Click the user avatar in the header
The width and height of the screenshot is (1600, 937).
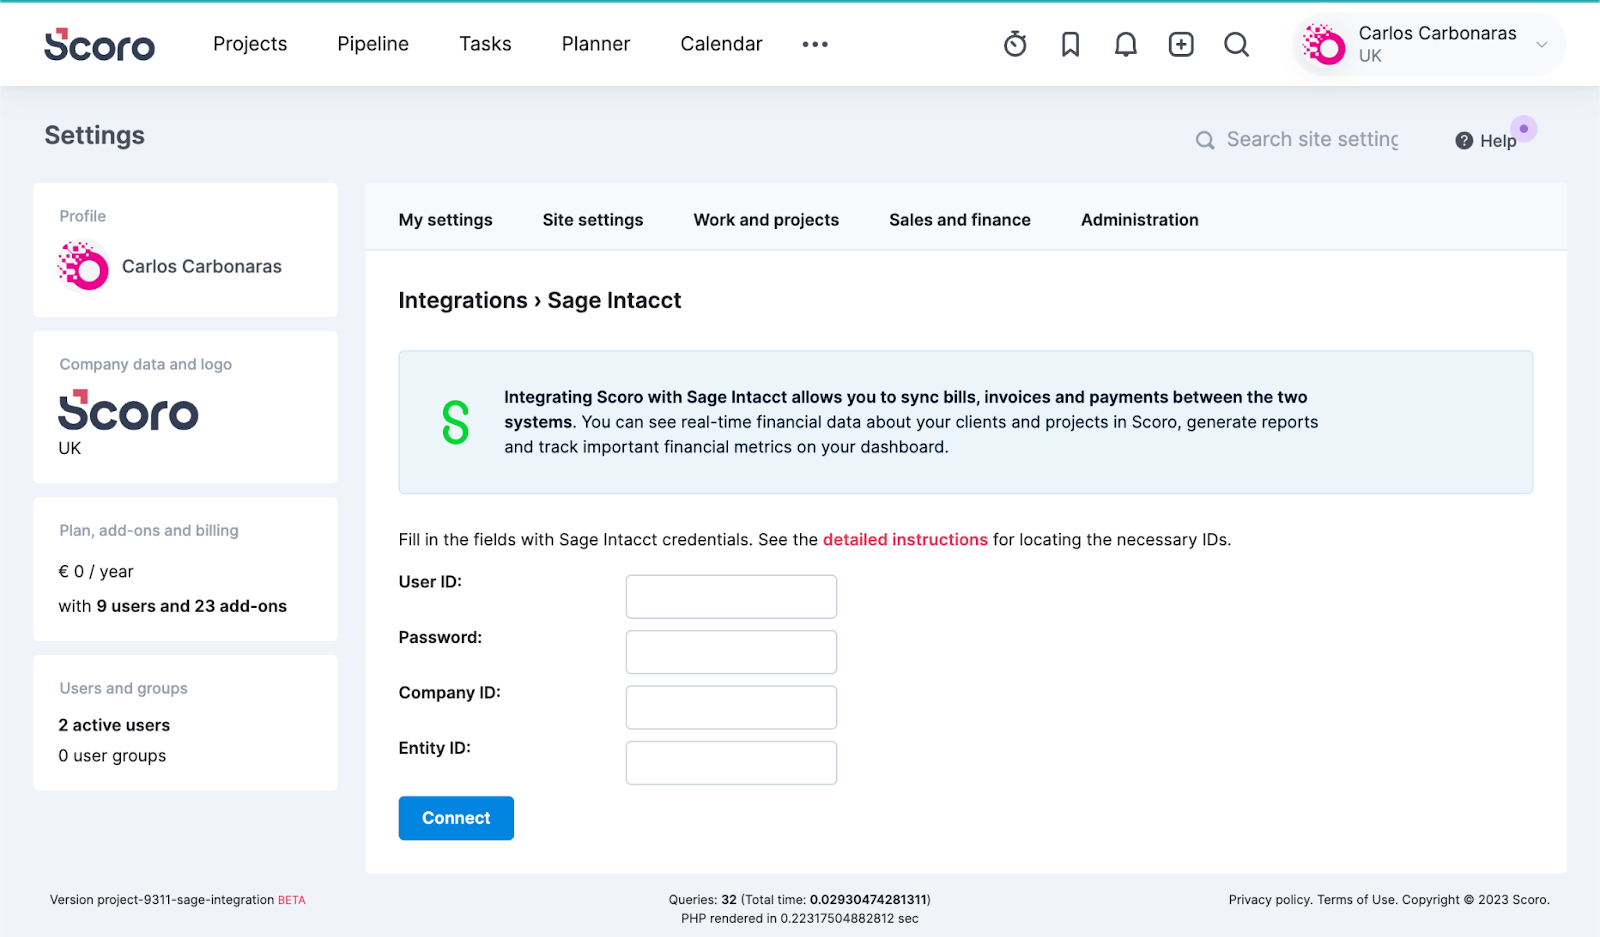[1323, 44]
